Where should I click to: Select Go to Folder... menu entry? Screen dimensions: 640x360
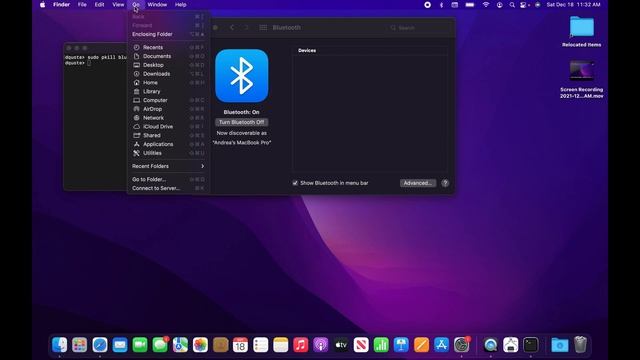coord(168,179)
